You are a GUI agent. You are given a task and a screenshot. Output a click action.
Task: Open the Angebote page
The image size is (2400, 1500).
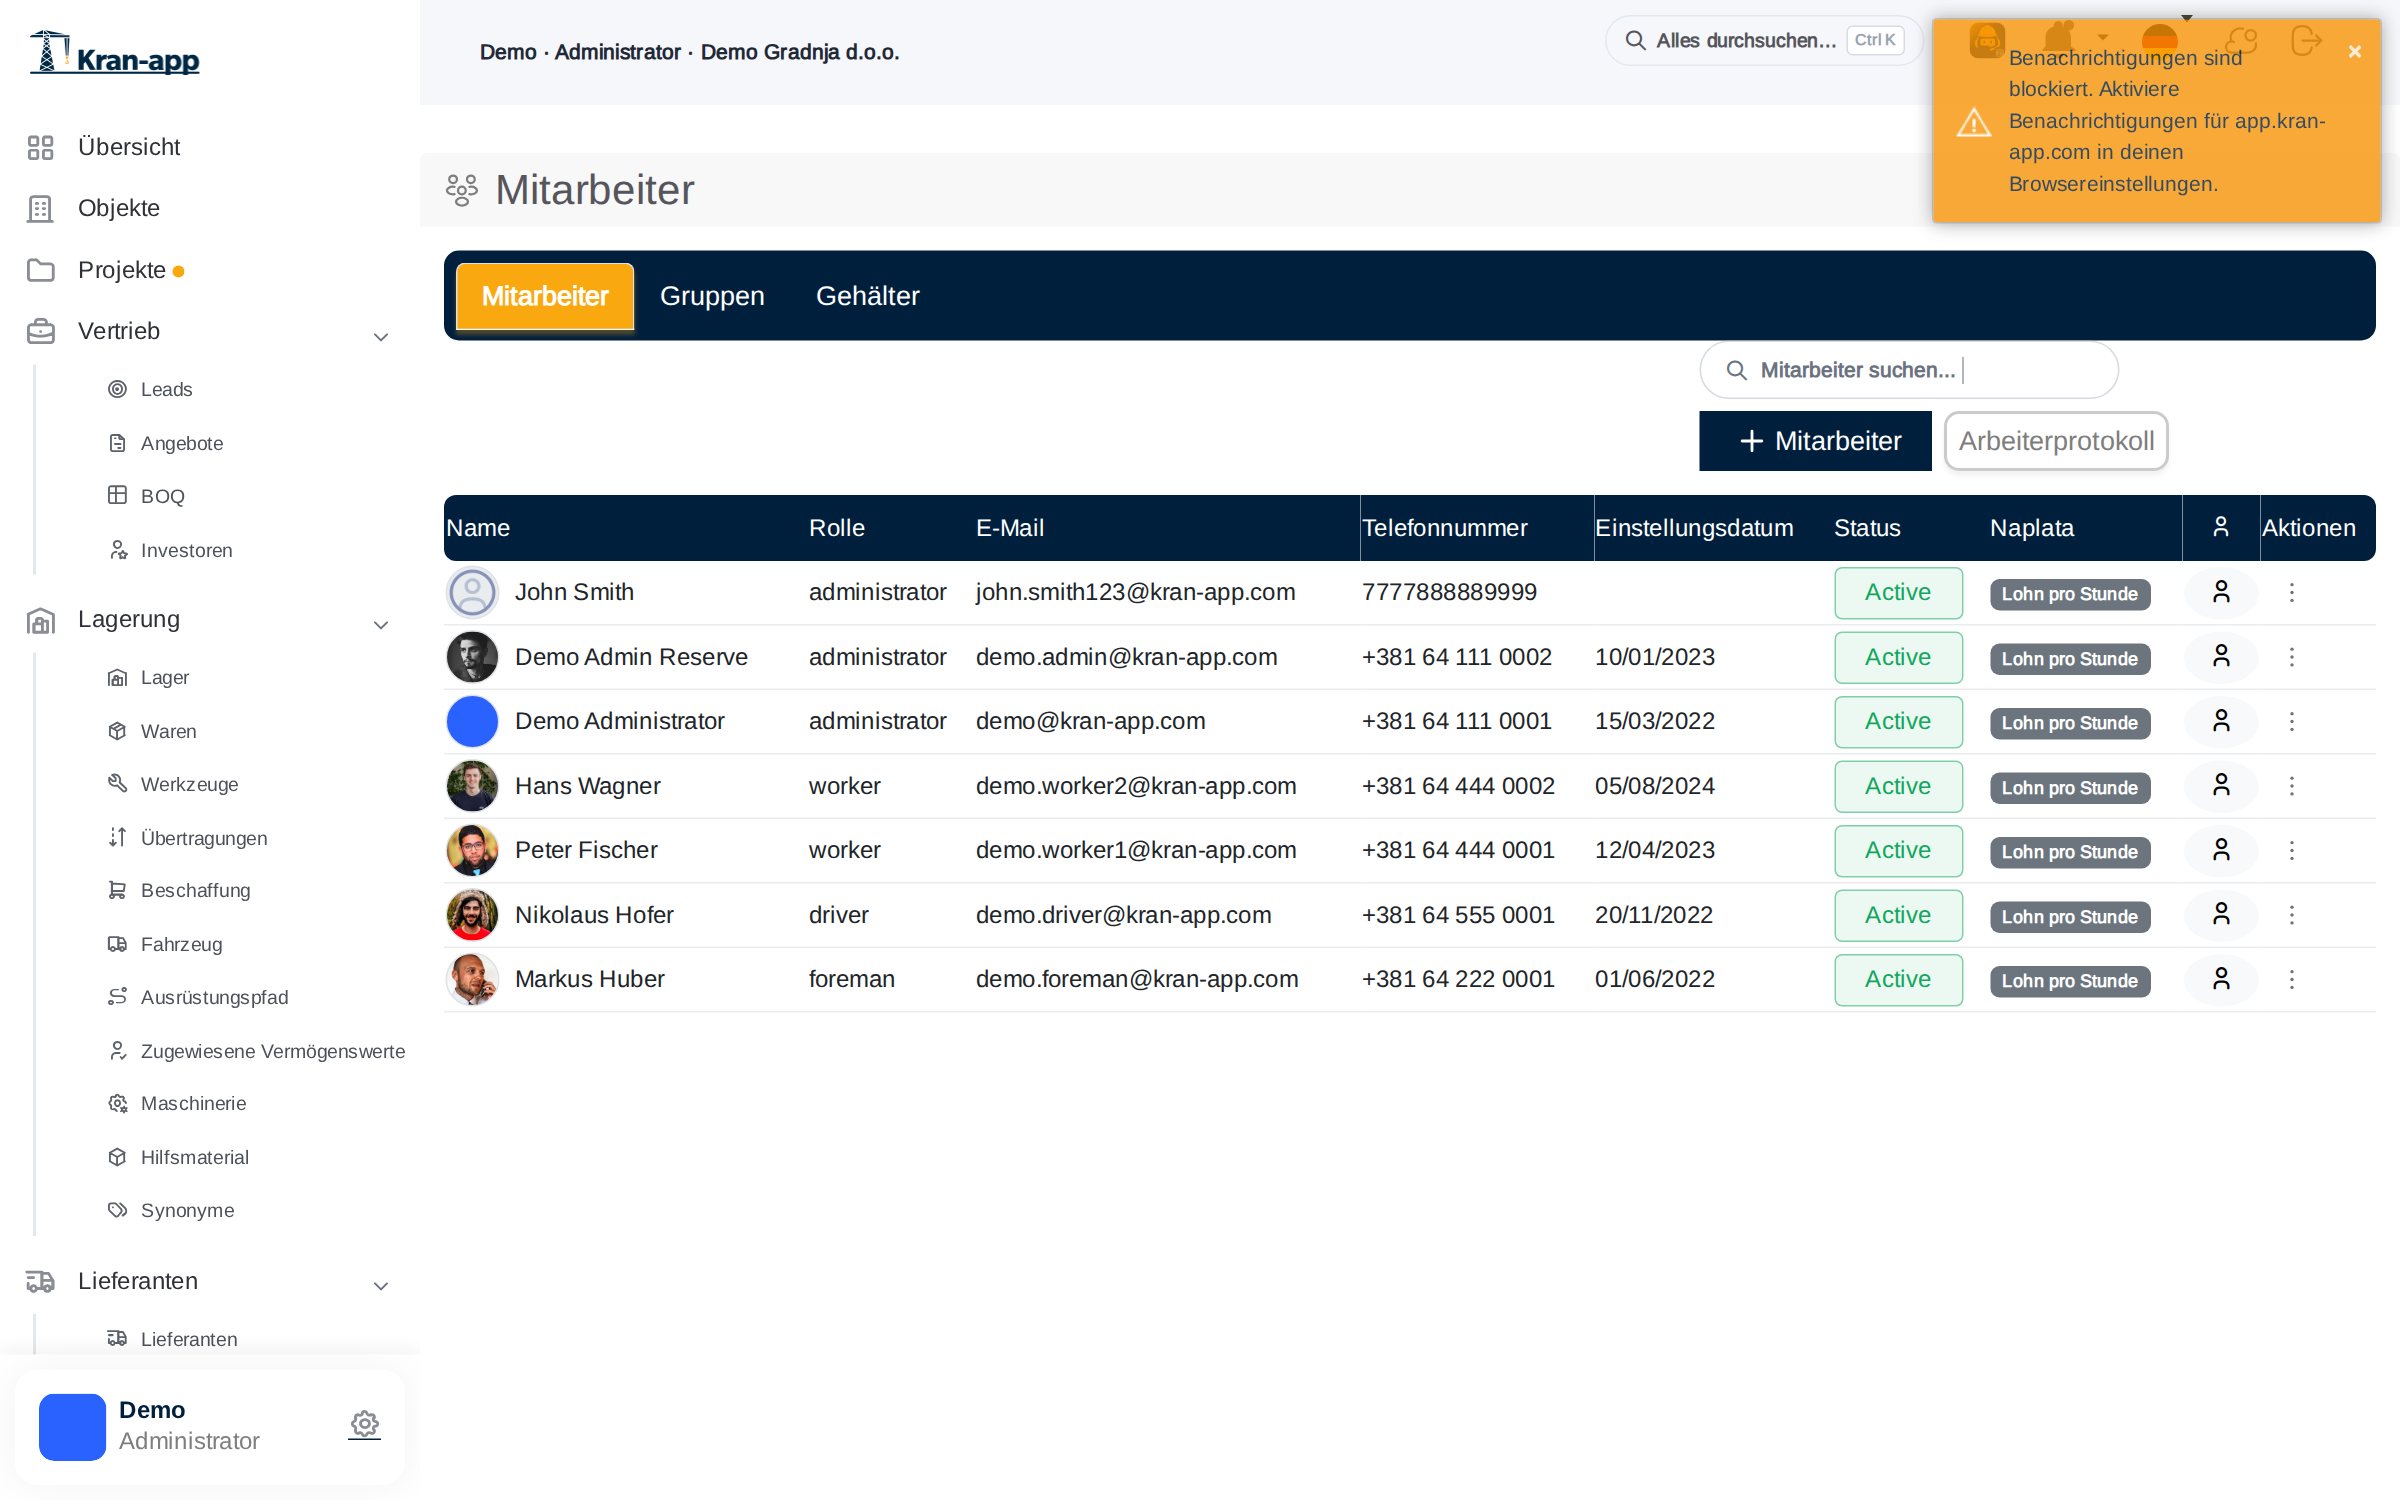pyautogui.click(x=181, y=443)
